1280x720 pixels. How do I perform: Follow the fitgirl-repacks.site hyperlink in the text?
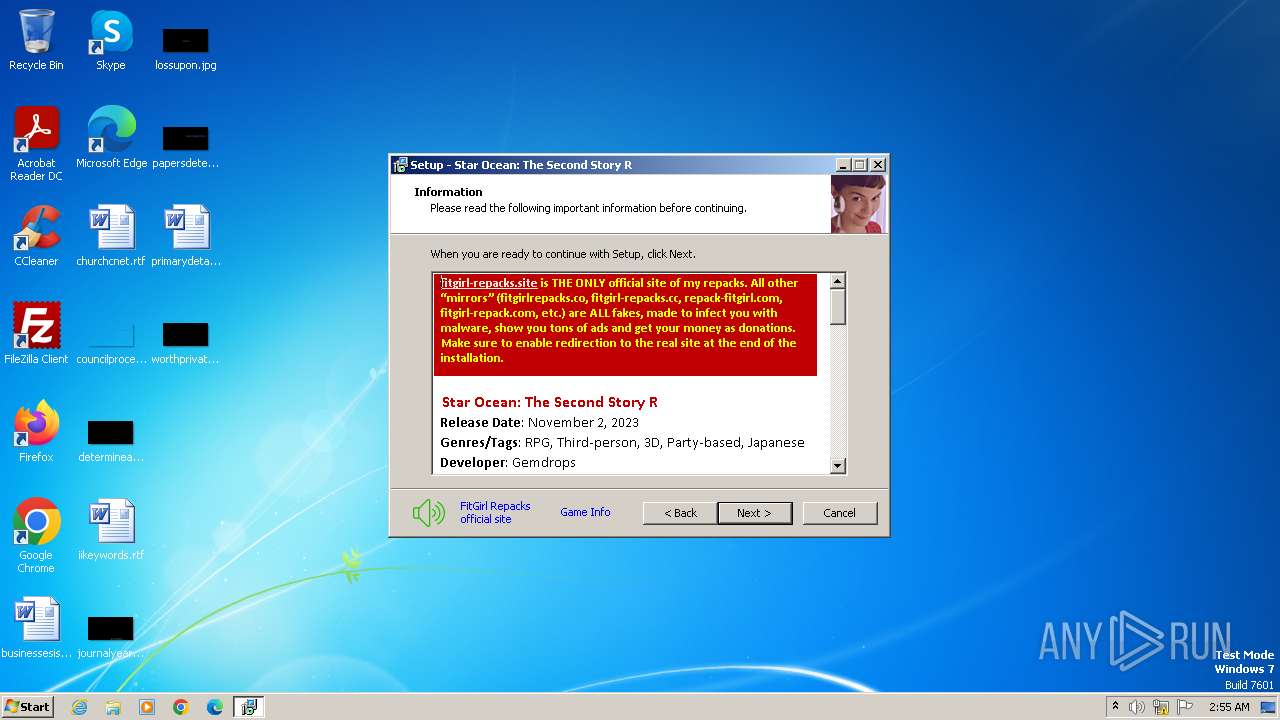489,283
